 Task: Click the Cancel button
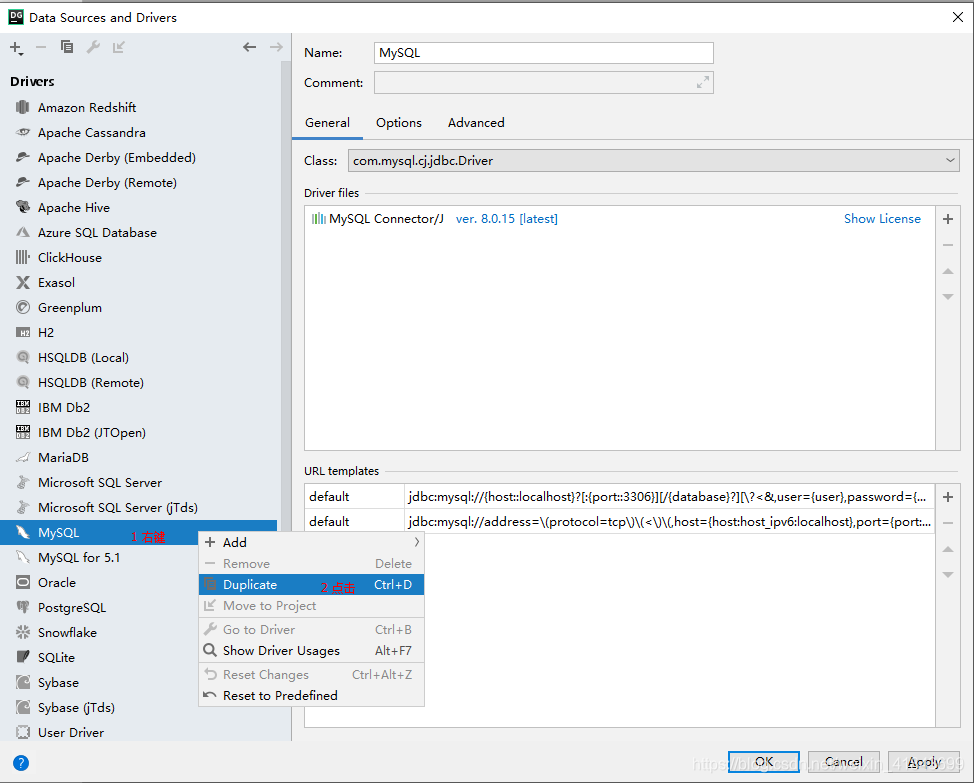(844, 762)
